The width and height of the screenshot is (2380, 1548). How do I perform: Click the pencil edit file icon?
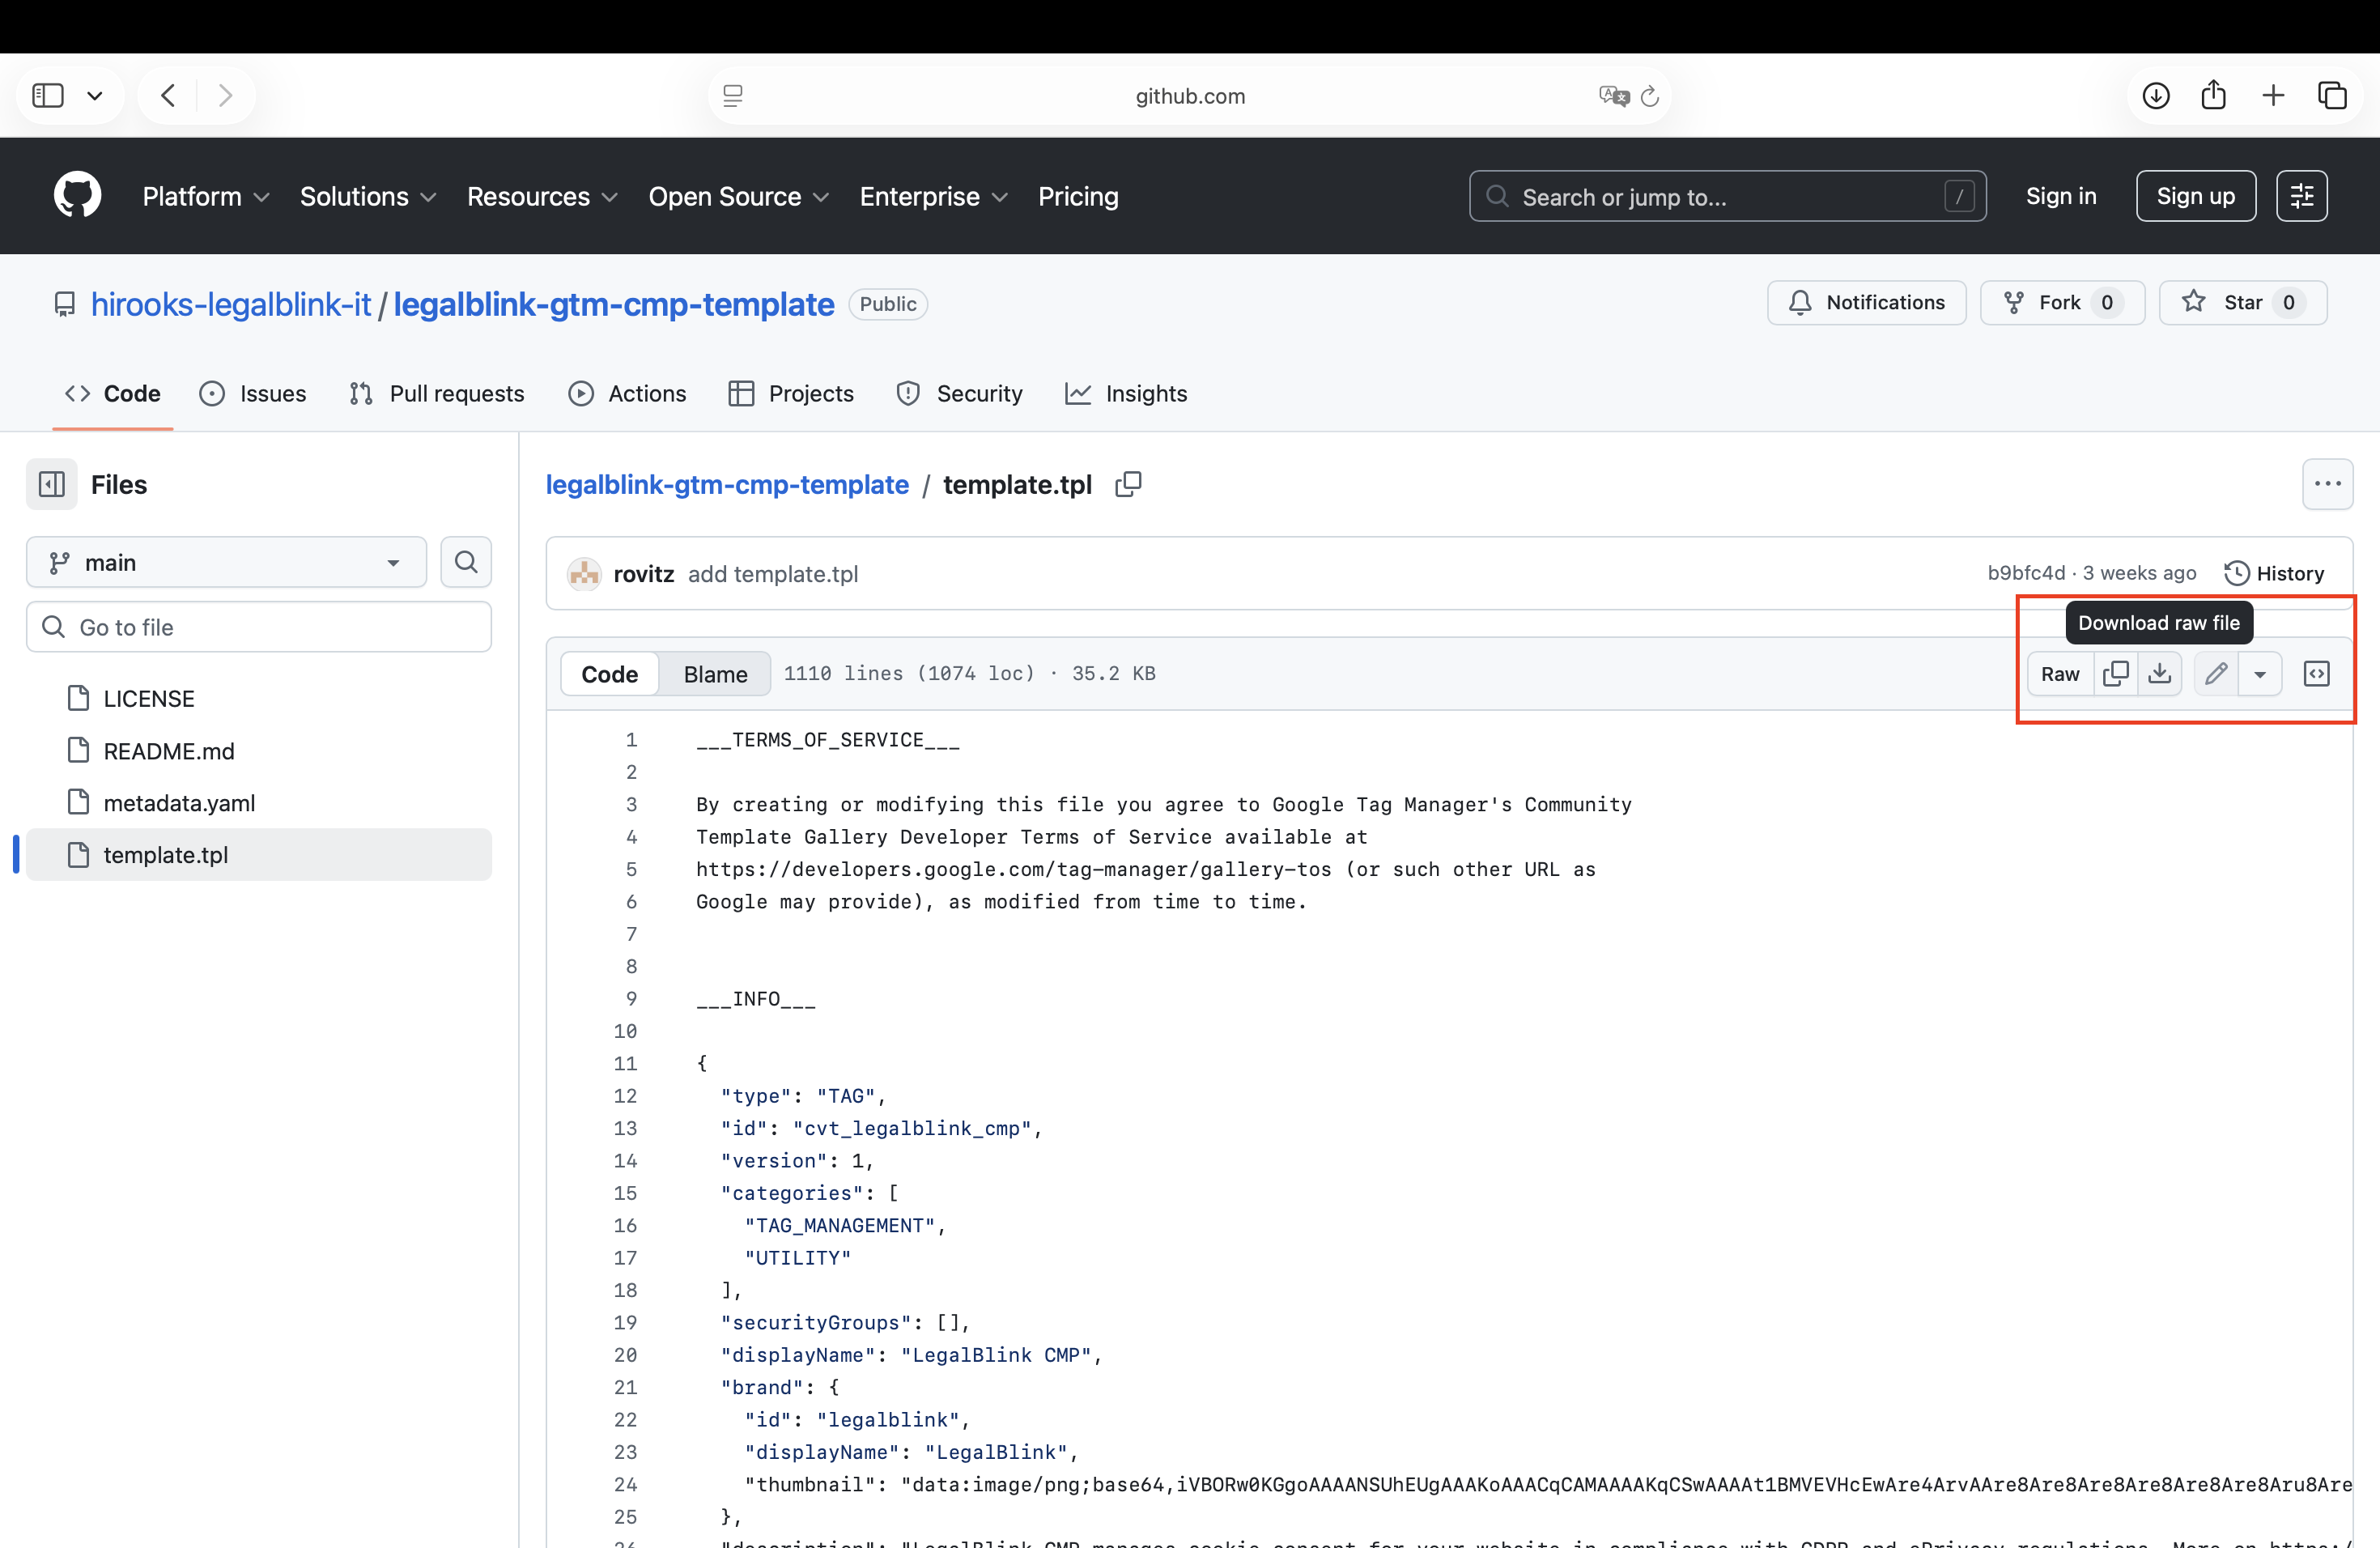click(x=2215, y=673)
